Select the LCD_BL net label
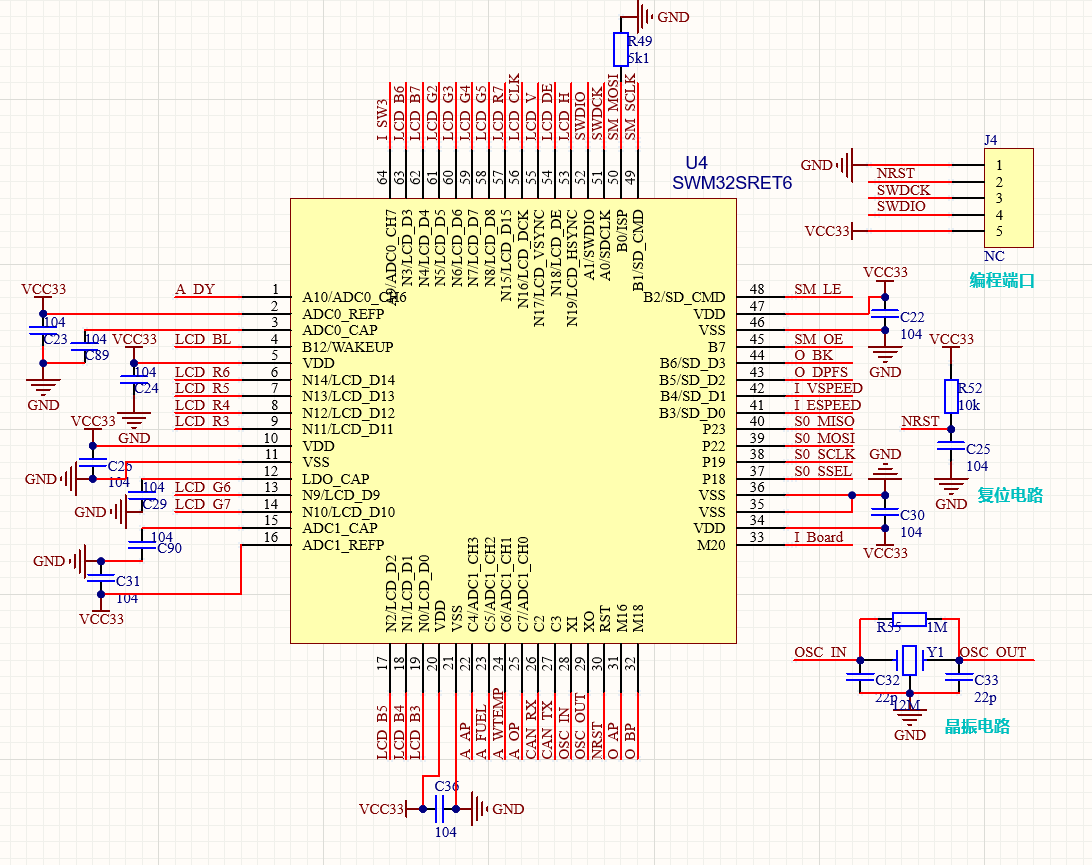Screen dimensions: 1092x865 point(203,340)
